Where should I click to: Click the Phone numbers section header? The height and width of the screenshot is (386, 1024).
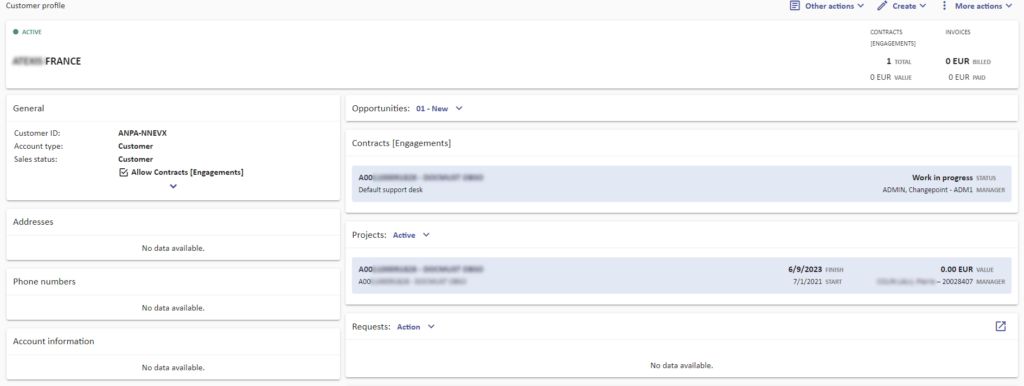[44, 281]
